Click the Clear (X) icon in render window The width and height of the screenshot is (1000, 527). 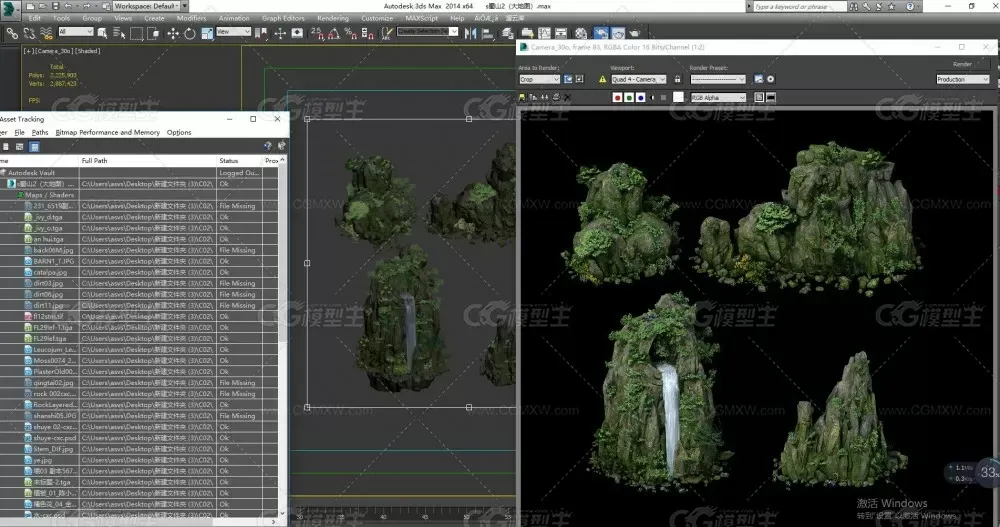pos(568,98)
